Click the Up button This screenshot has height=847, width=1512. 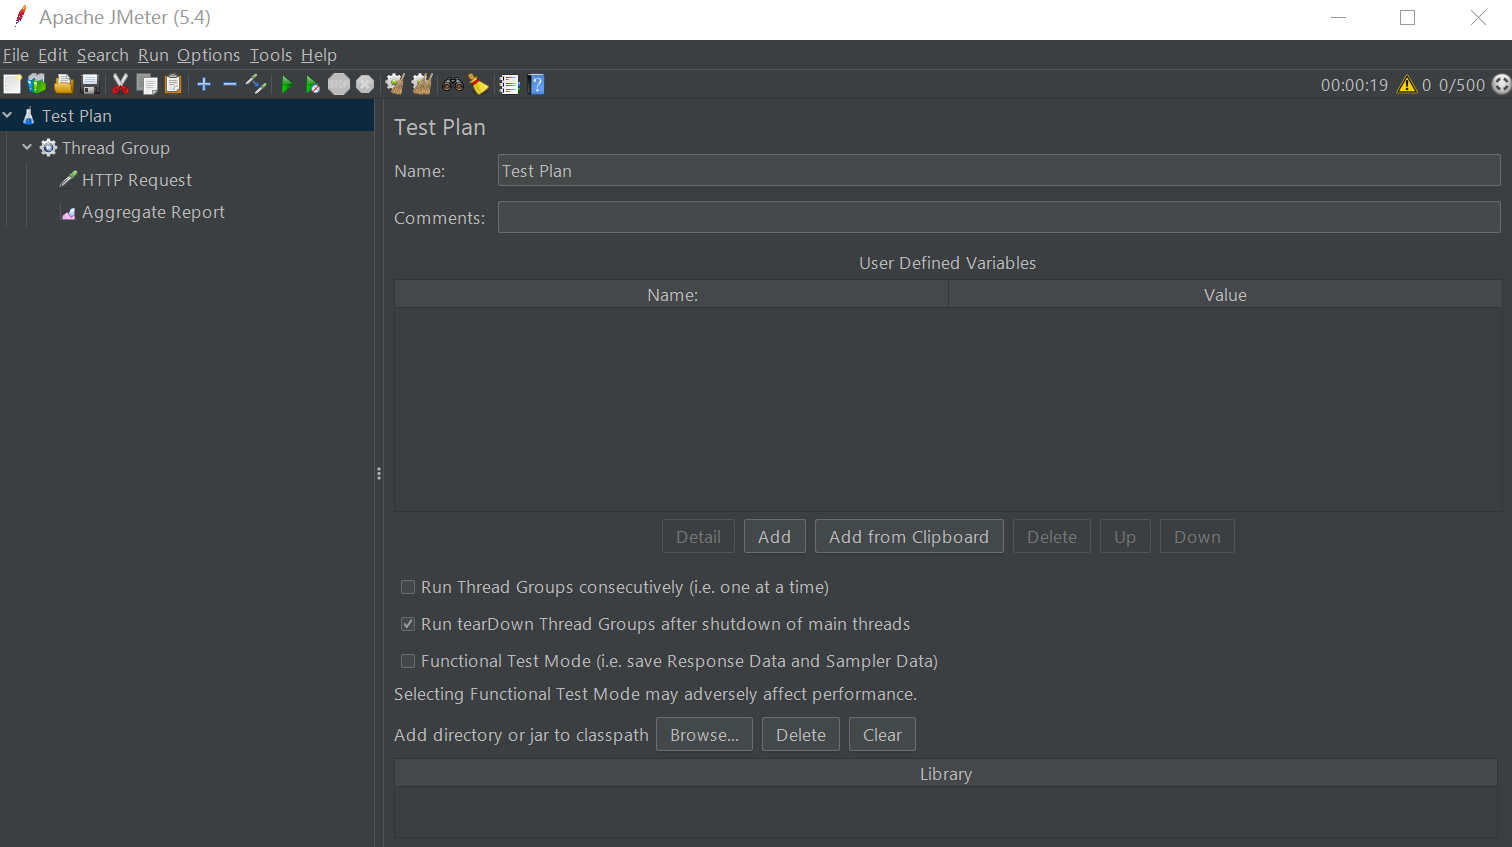tap(1125, 536)
